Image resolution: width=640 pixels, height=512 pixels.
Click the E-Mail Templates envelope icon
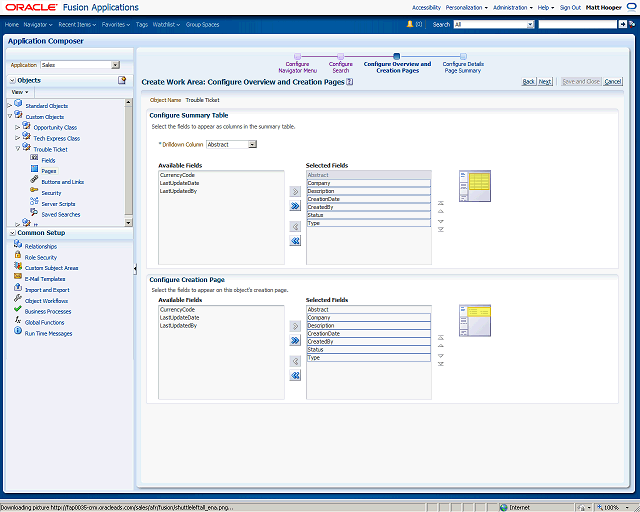tap(18, 276)
